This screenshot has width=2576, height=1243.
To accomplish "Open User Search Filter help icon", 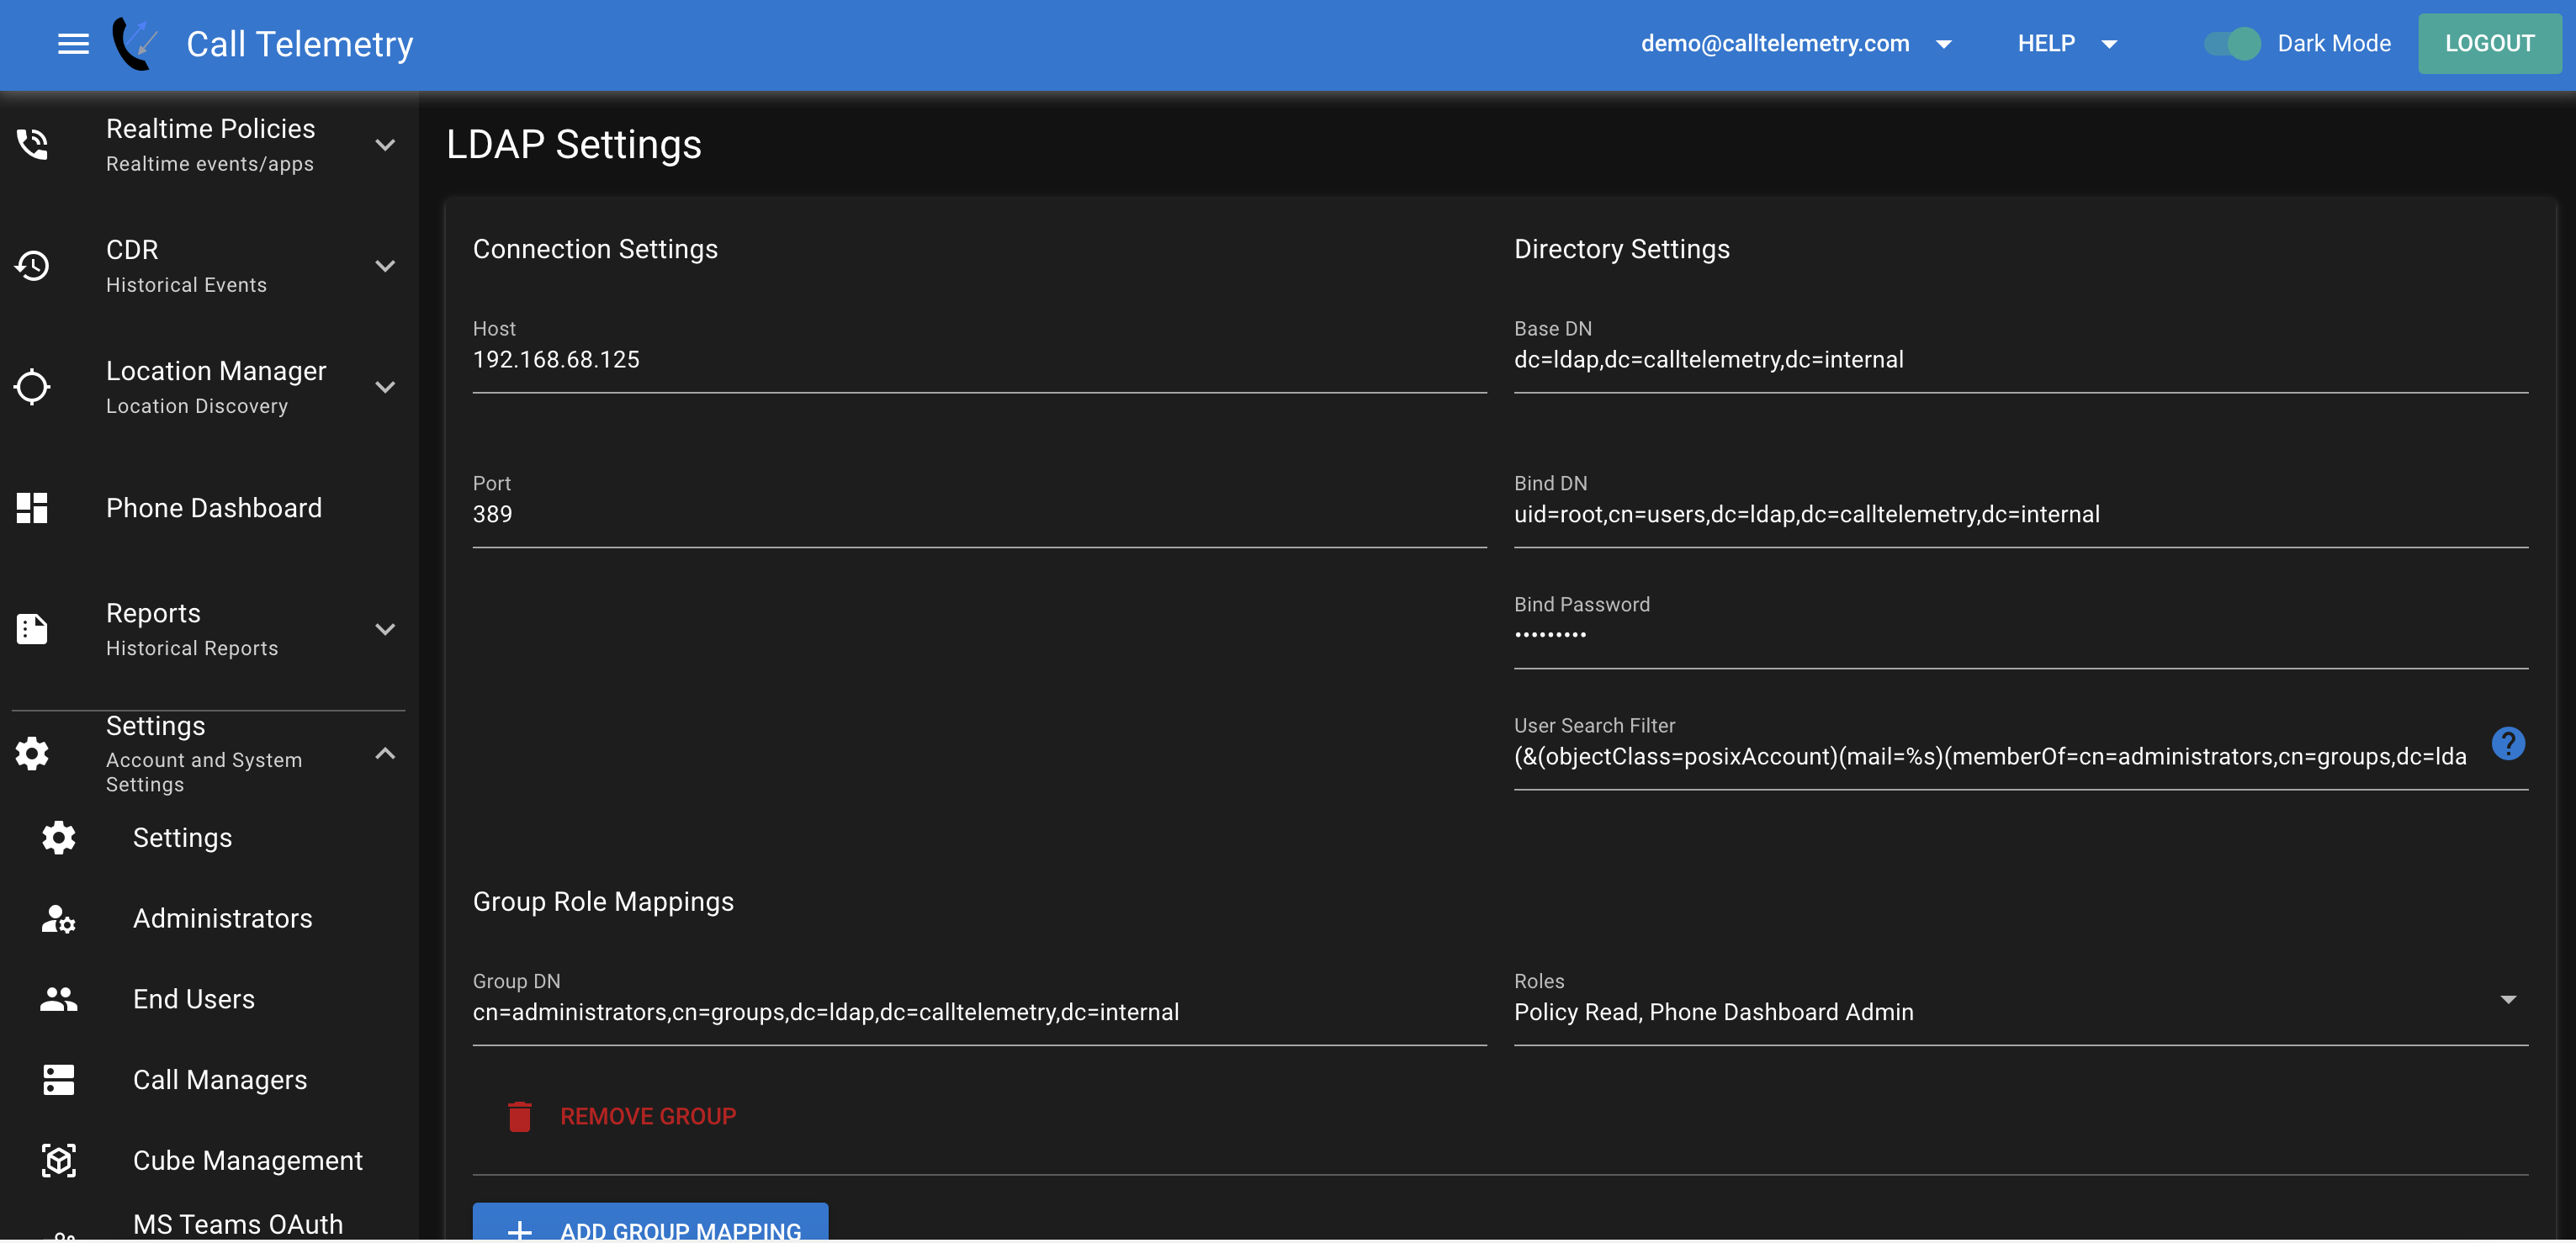I will click(x=2508, y=744).
